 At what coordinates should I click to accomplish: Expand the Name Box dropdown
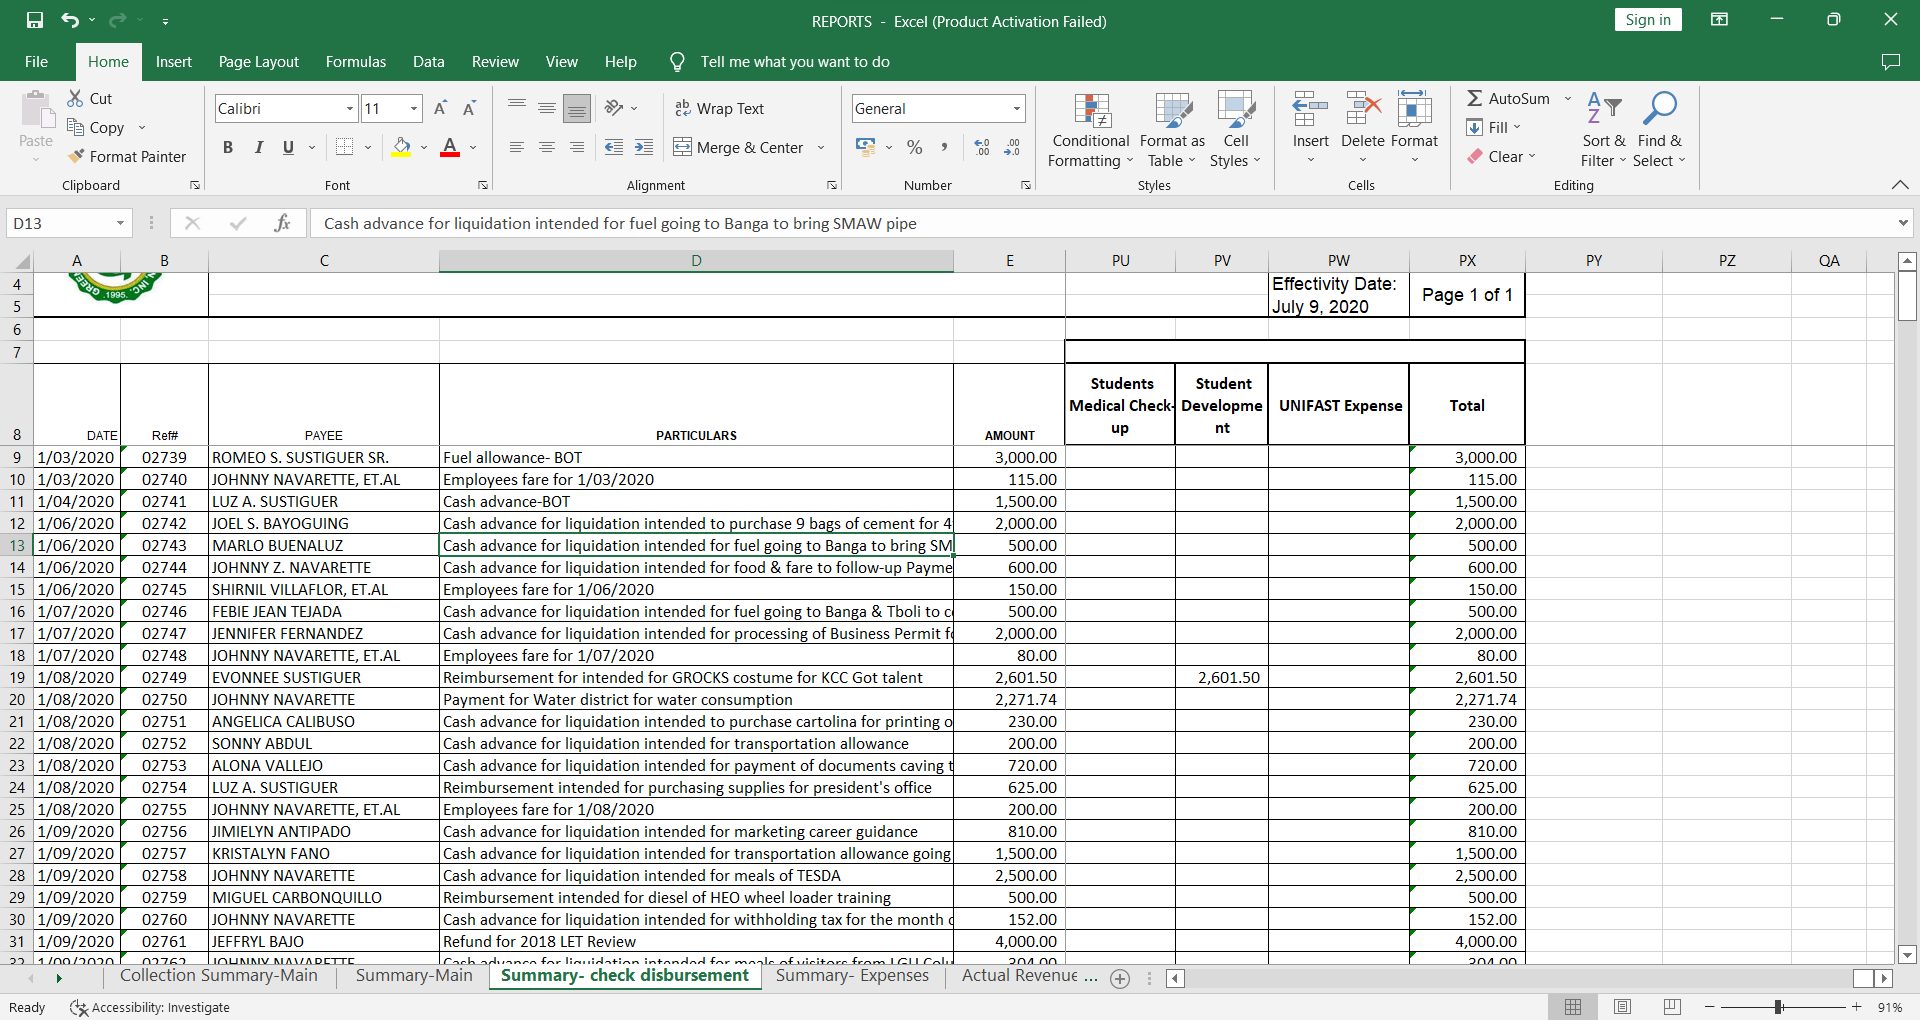(120, 223)
